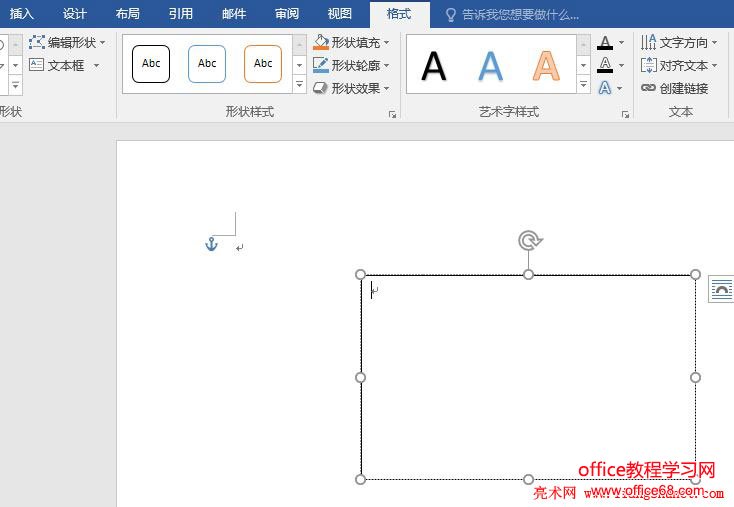Screen dimensions: 734x507
Task: Click the Text Effects glowing A icon
Action: click(x=605, y=88)
